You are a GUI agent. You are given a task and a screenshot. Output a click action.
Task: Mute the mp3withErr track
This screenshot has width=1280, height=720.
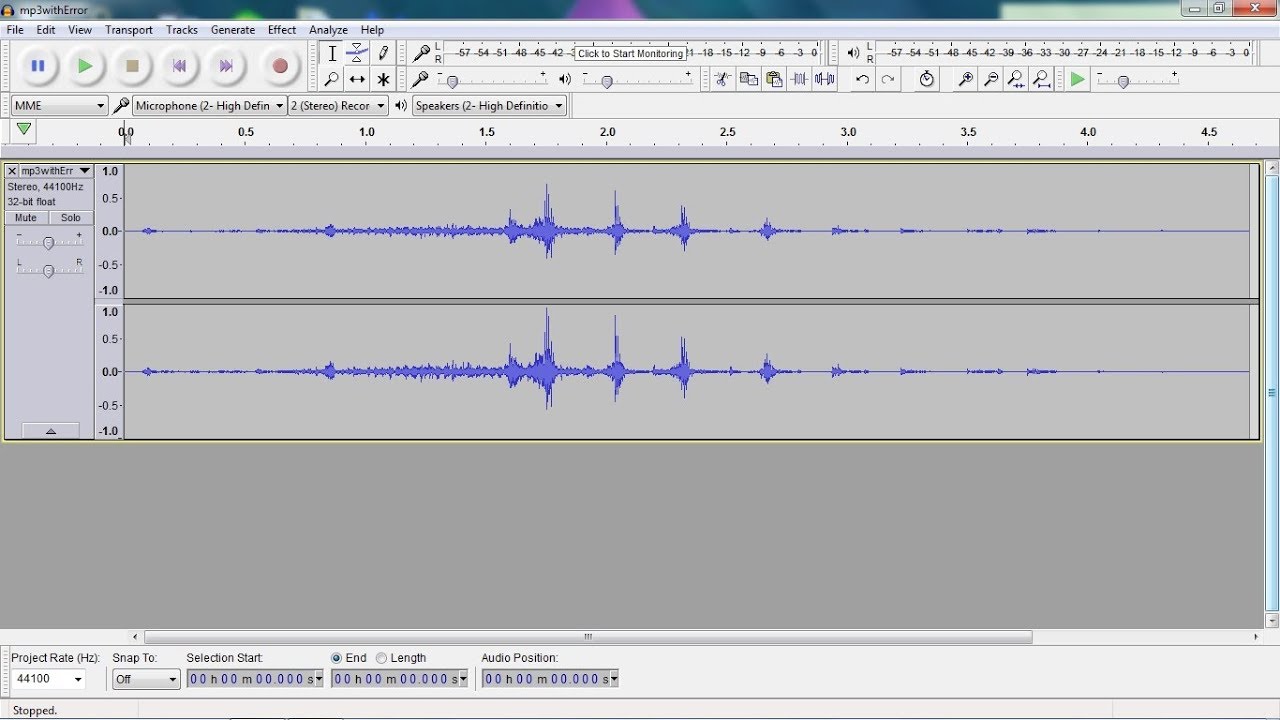coord(26,218)
